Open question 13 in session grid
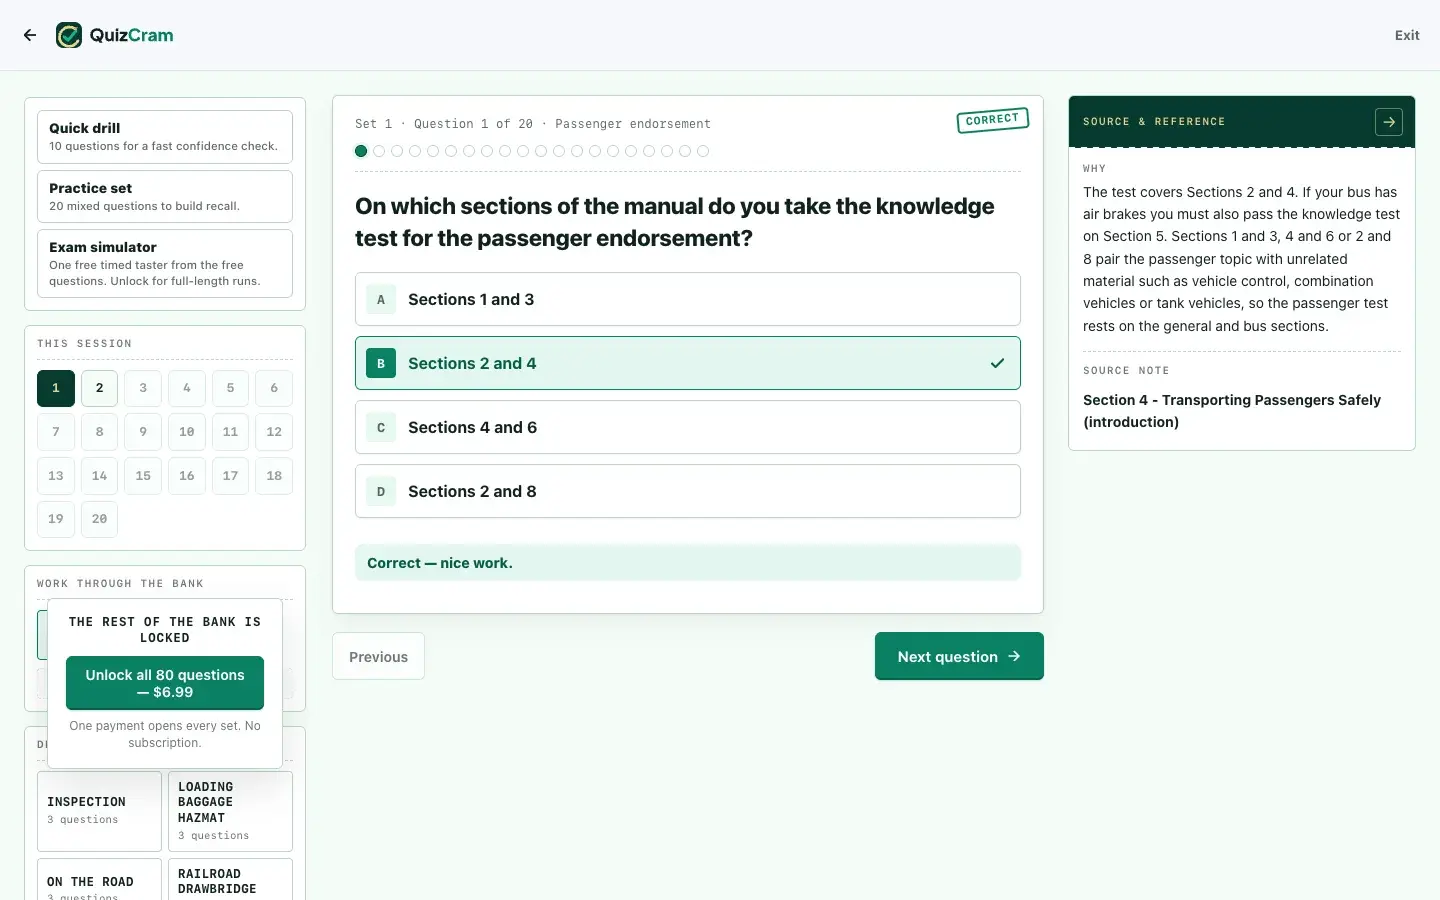 coord(56,476)
